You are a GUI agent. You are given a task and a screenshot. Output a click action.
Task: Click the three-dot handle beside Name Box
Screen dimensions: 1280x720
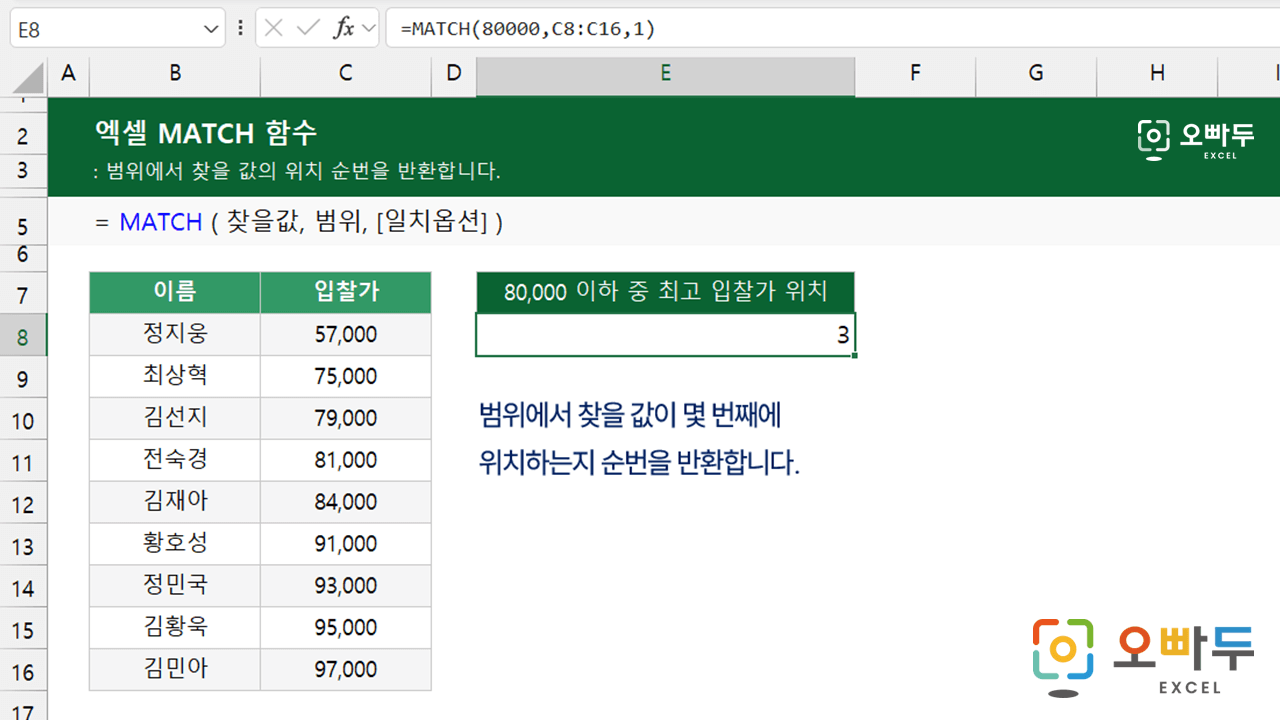click(240, 28)
